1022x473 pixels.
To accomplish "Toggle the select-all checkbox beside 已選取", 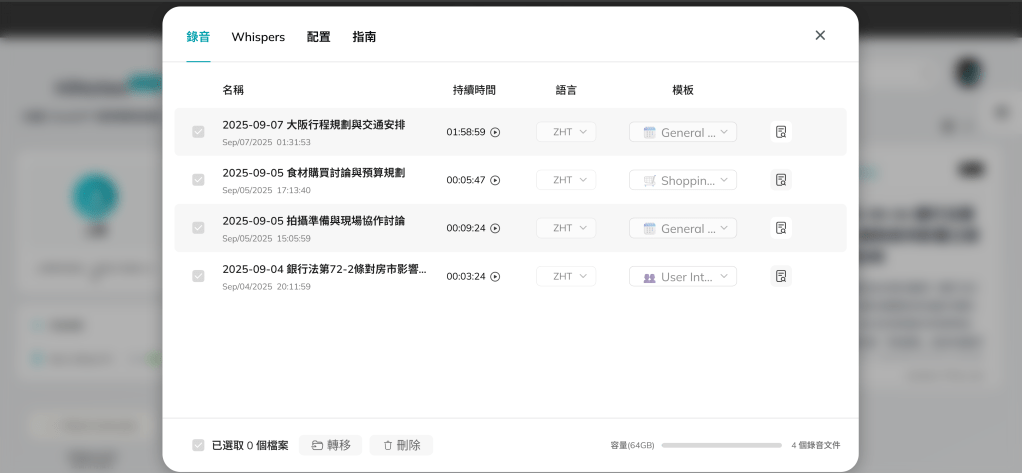I will [198, 445].
